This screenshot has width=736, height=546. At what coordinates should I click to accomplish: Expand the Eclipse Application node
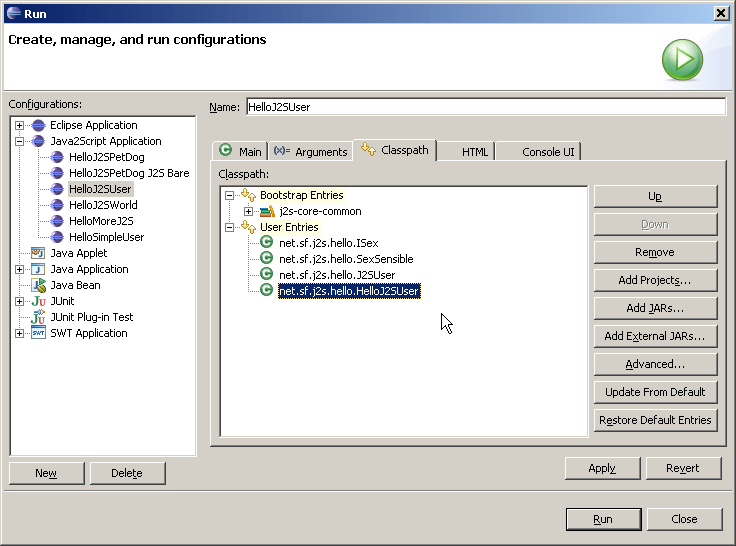[x=19, y=125]
